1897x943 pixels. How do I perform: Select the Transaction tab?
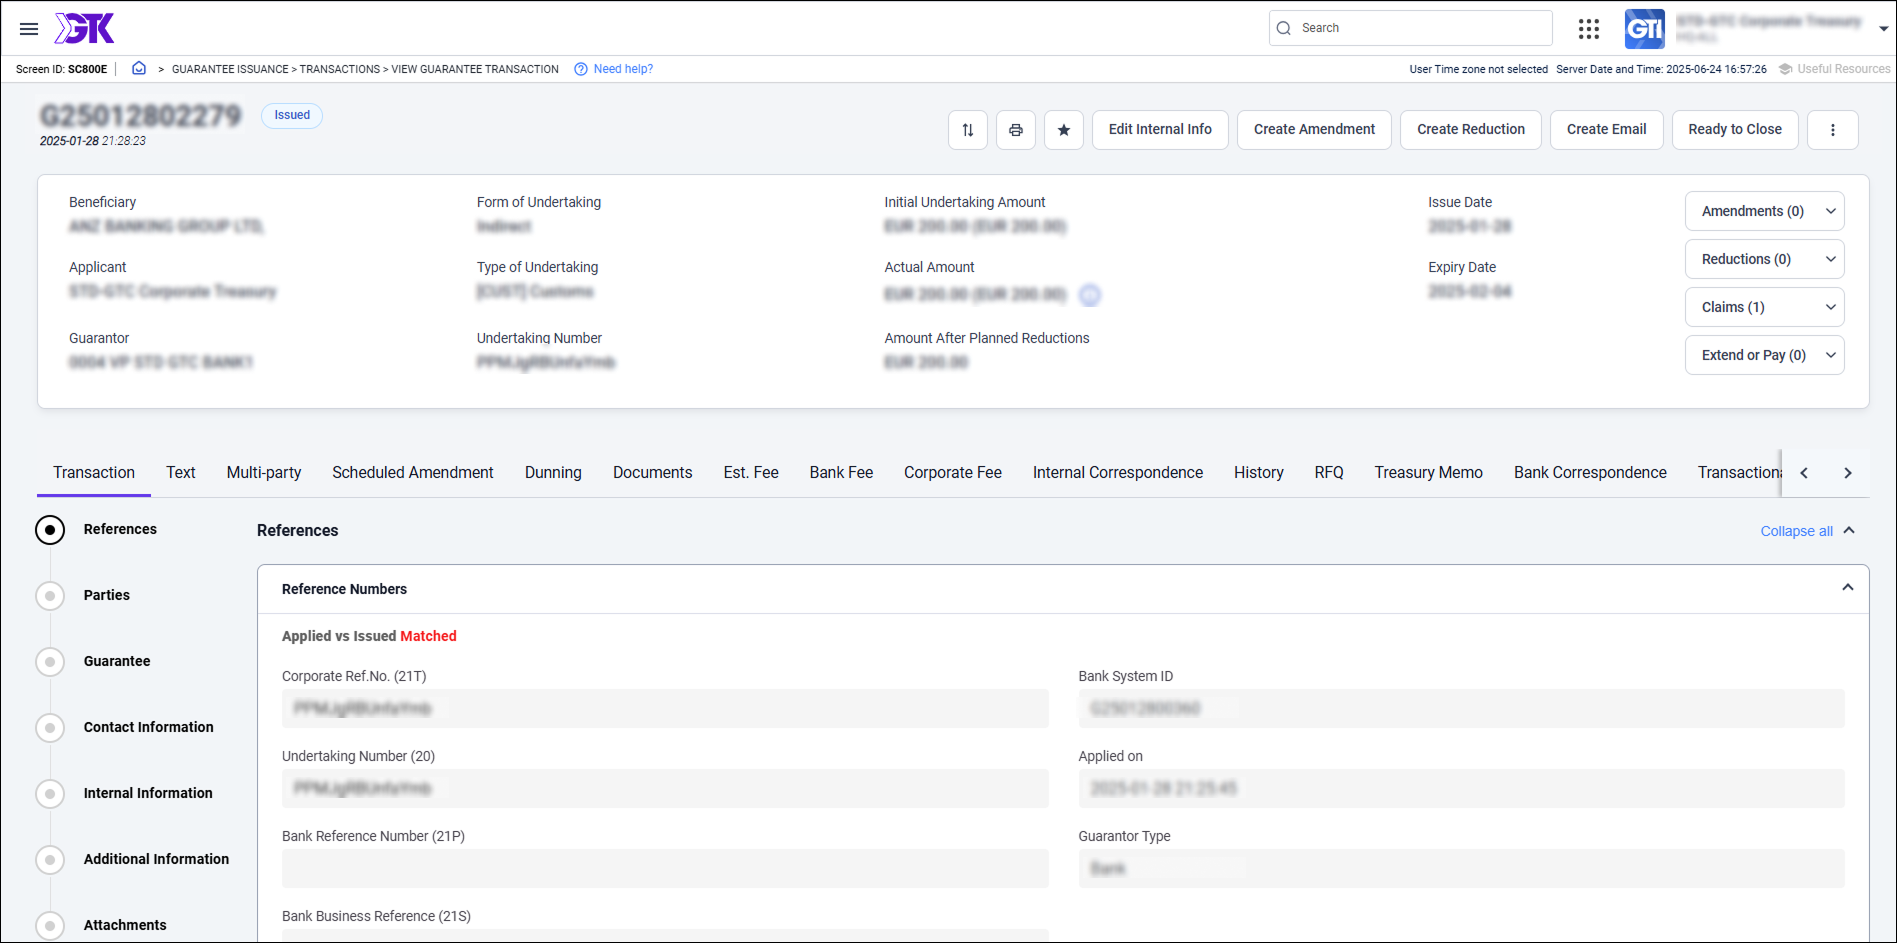click(x=94, y=472)
